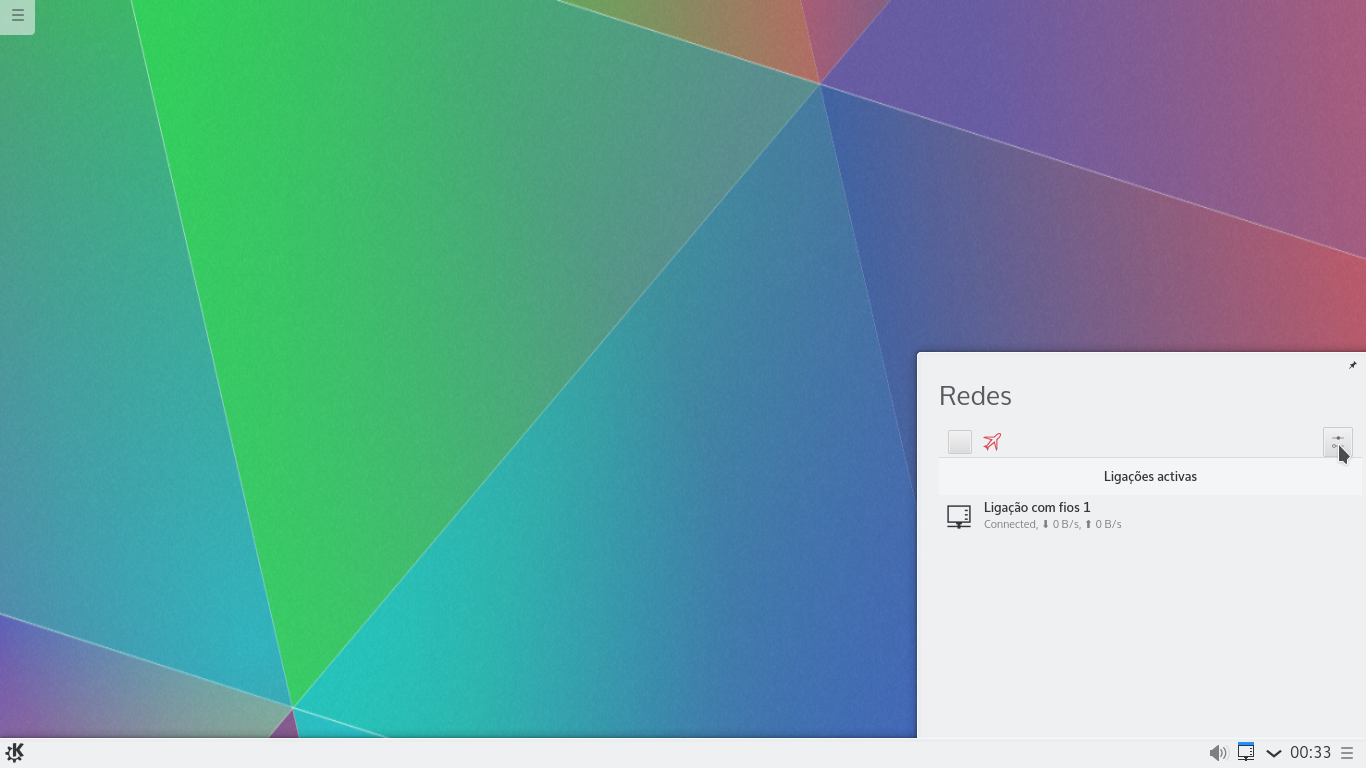Click the Connected status speed text

point(1052,524)
